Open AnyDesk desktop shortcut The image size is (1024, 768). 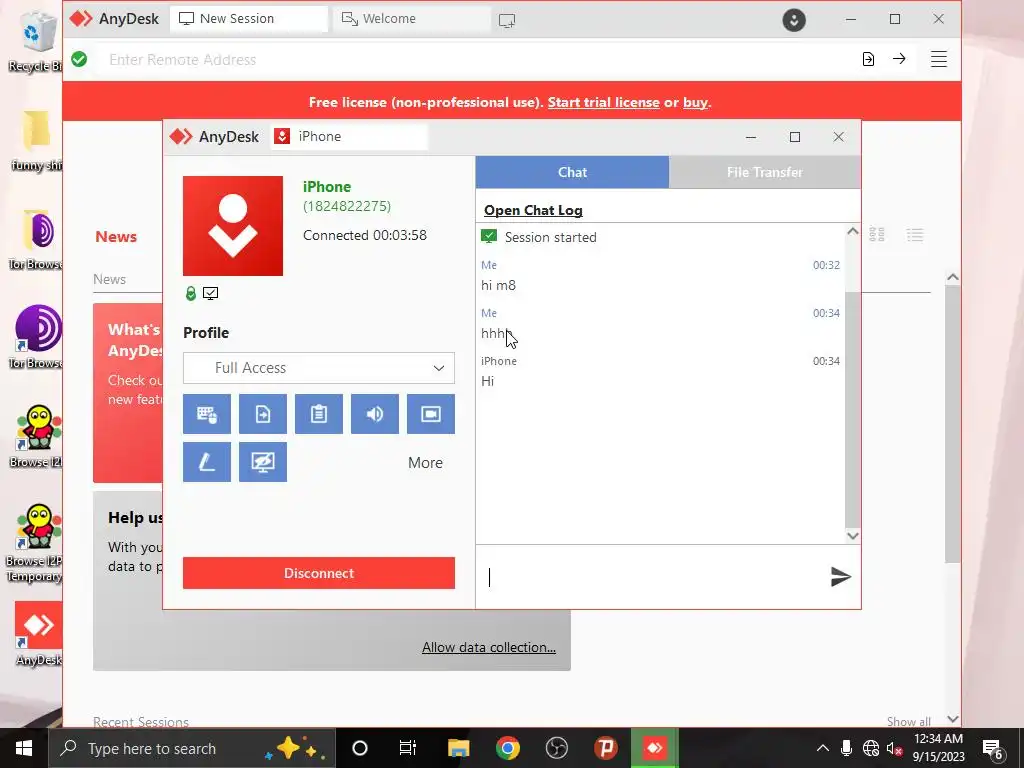[x=38, y=634]
